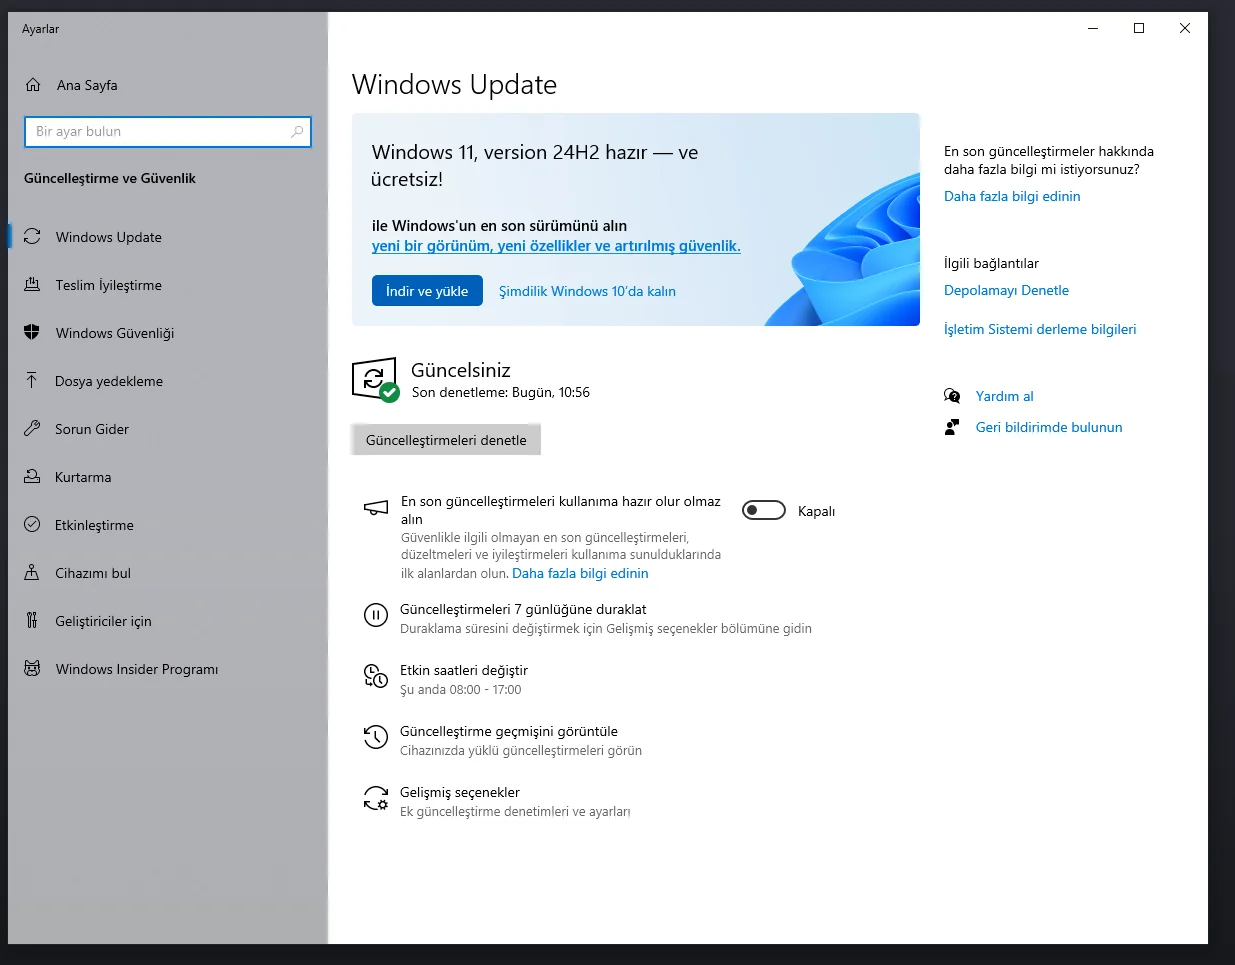Click the pause icon for 7-day update pause
Viewport: 1235px width, 965px height.
click(376, 615)
